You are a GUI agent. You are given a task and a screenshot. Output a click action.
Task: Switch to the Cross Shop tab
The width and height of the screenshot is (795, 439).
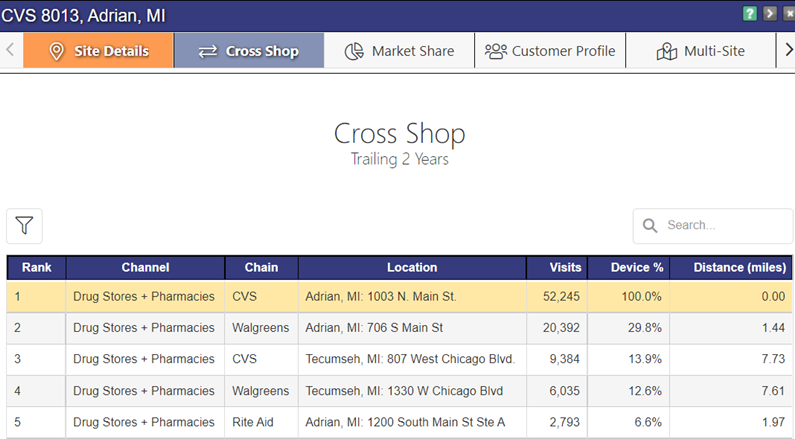pos(249,51)
